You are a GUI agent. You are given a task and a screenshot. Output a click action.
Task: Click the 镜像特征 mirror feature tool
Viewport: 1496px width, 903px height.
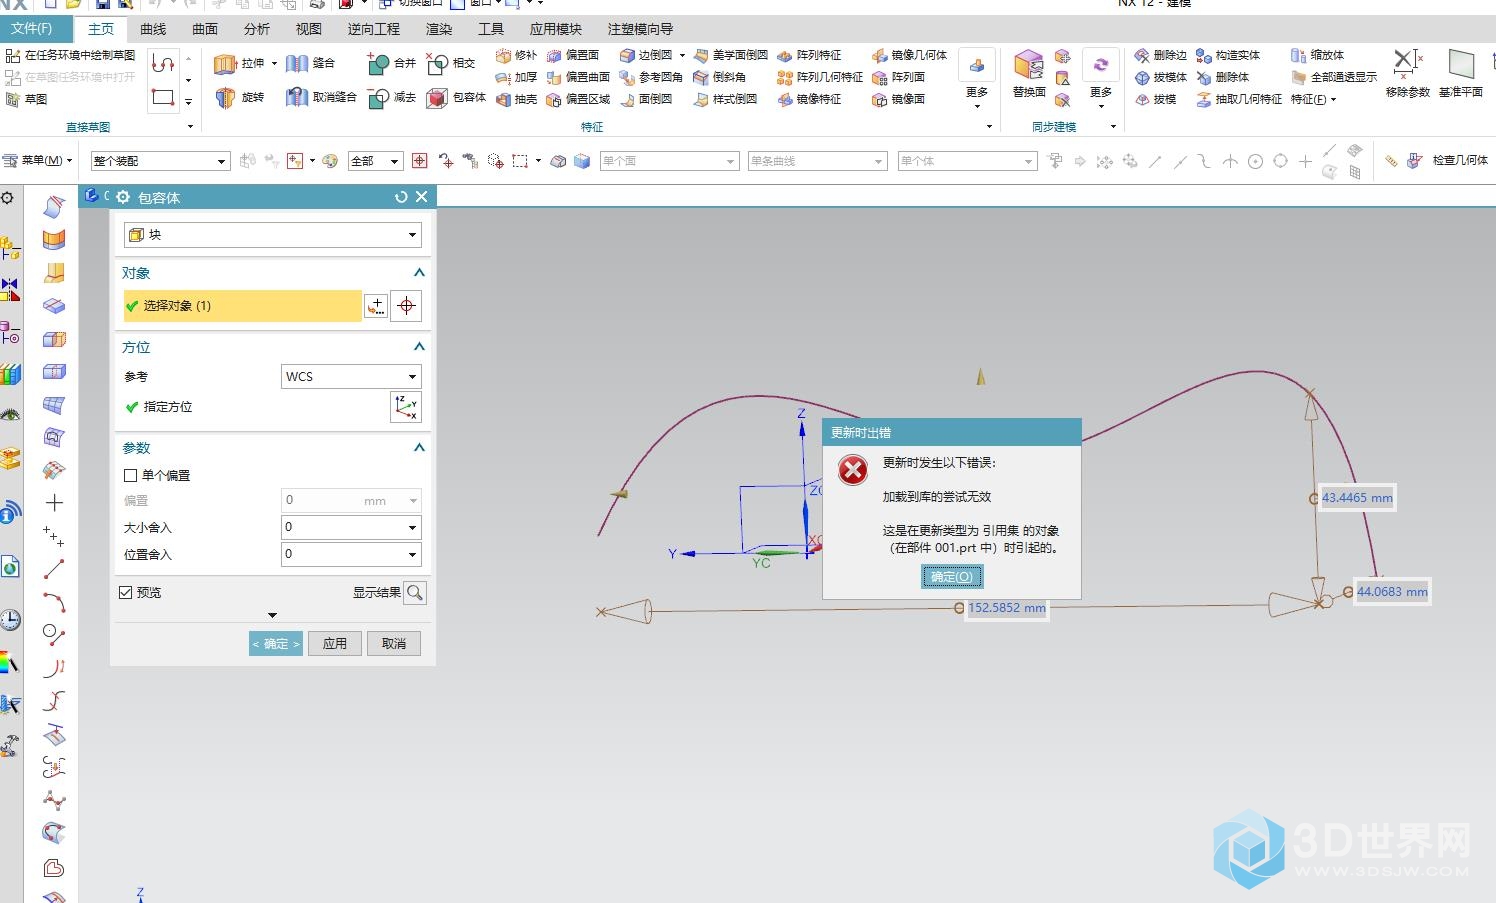tap(809, 99)
